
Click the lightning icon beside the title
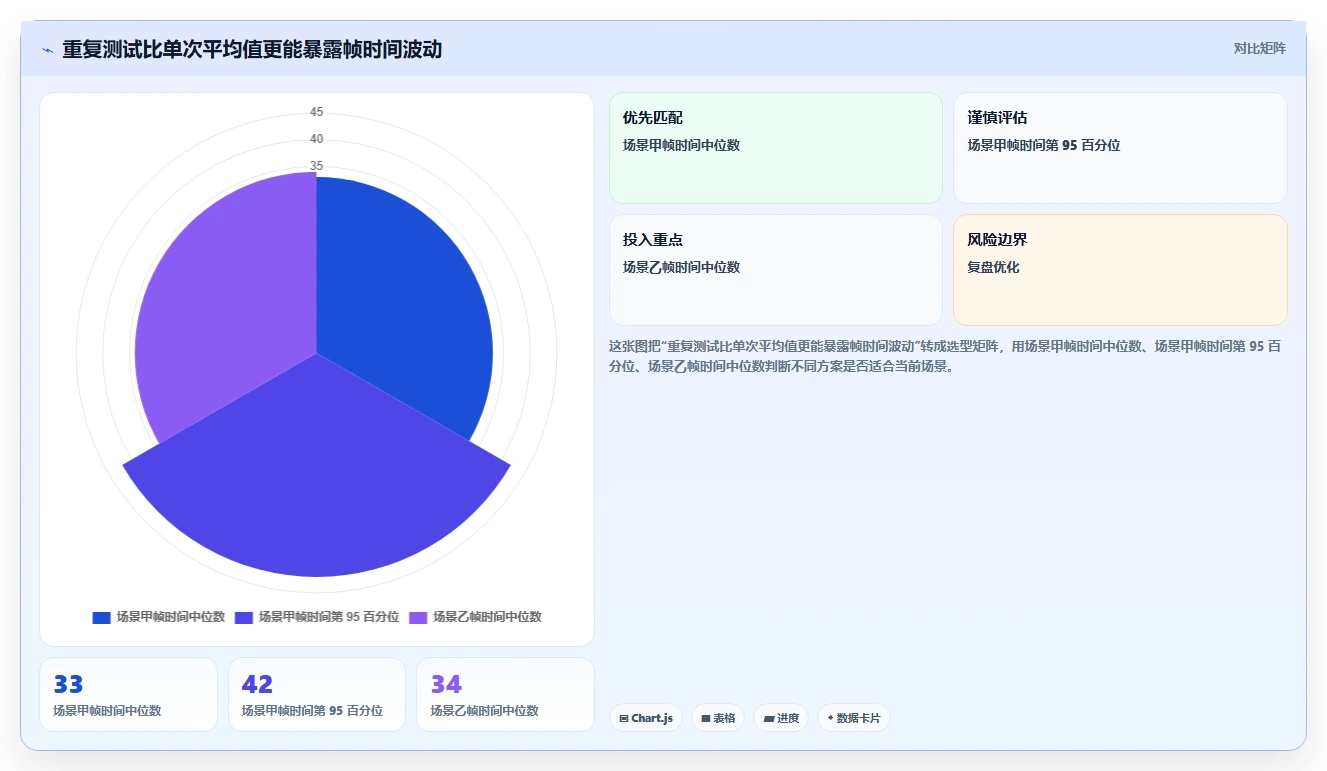(x=47, y=50)
